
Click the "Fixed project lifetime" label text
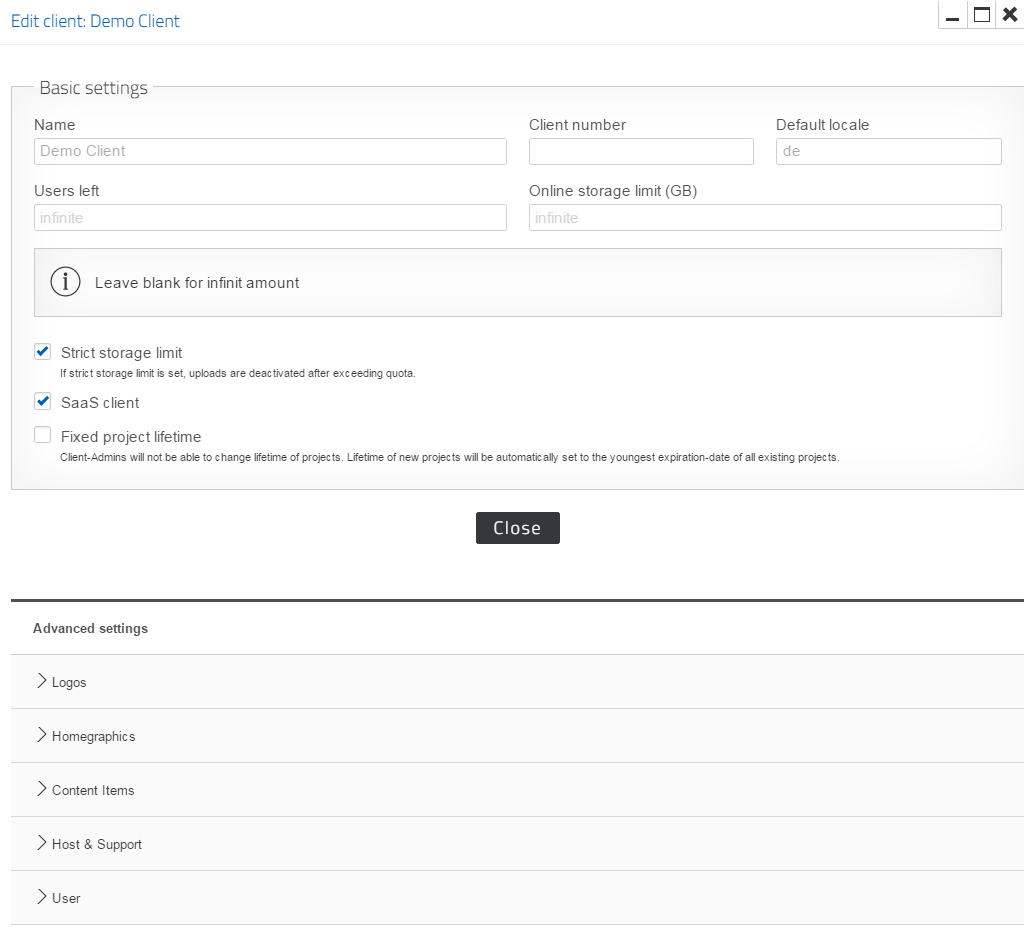click(x=131, y=437)
